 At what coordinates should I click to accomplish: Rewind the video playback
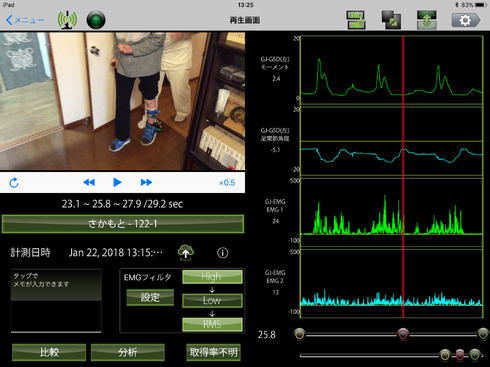click(x=89, y=182)
